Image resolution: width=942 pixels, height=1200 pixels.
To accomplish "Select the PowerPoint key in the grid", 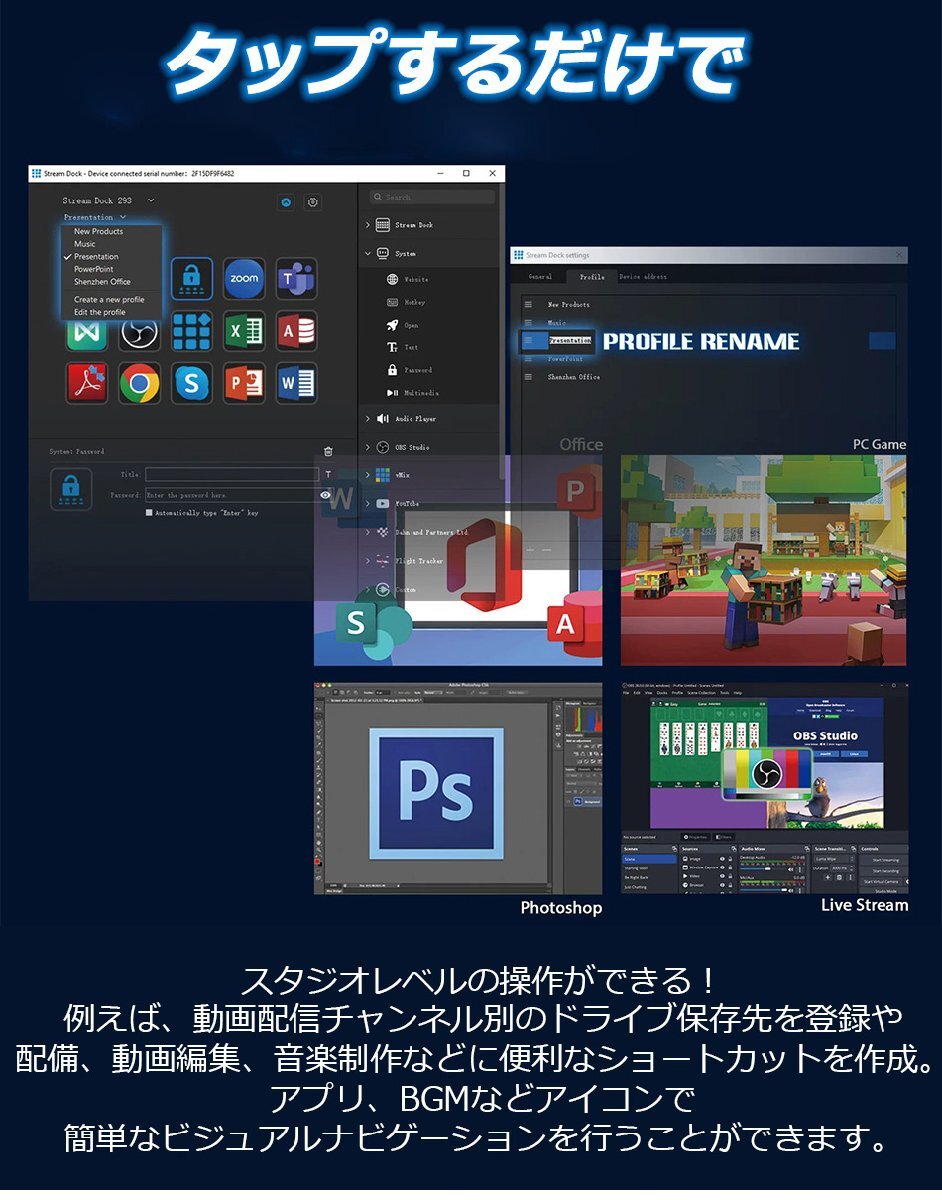I will tap(244, 383).
